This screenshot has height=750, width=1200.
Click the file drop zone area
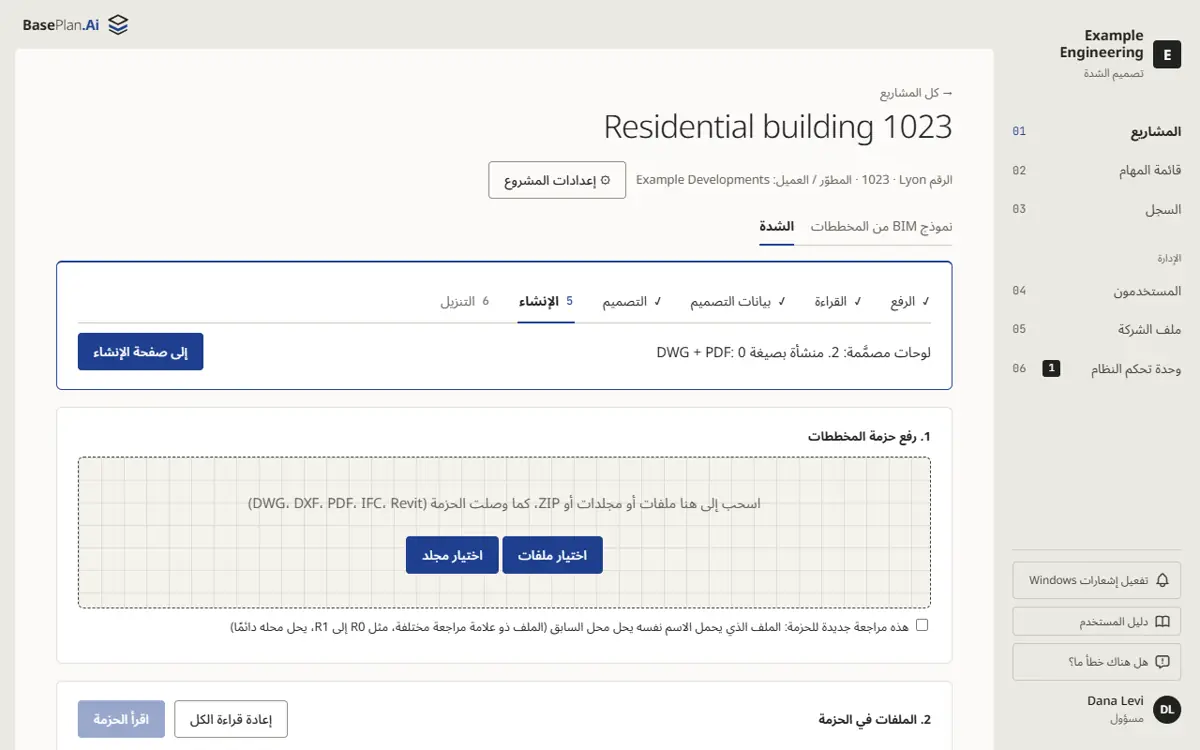click(504, 533)
